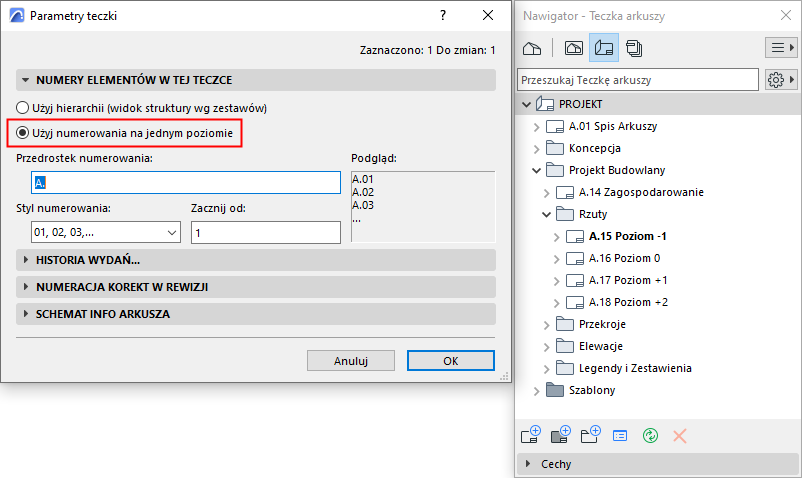Expand A.01 Spis Arkuszy chevron
The image size is (802, 478).
(536, 127)
